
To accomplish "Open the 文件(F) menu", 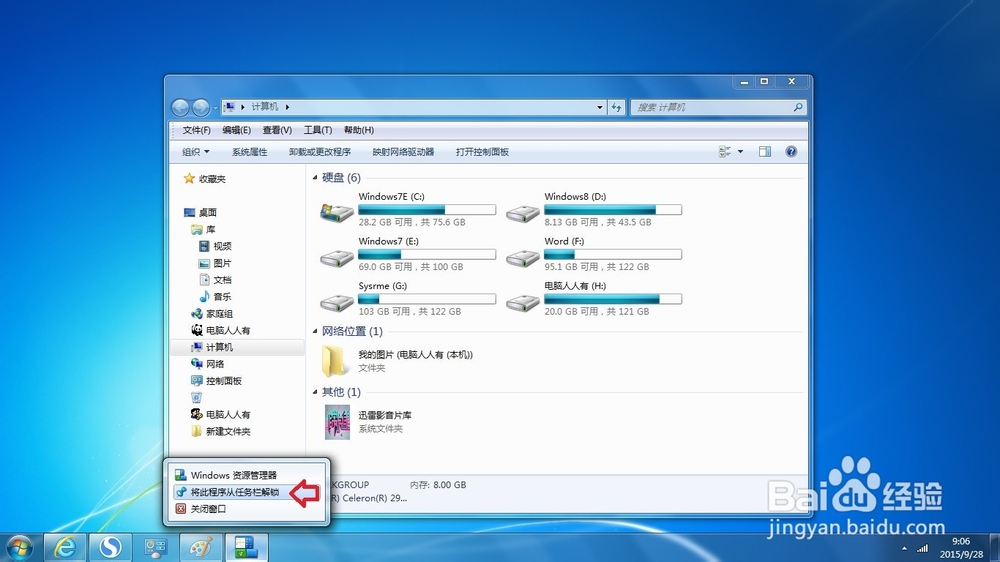I will pyautogui.click(x=196, y=130).
